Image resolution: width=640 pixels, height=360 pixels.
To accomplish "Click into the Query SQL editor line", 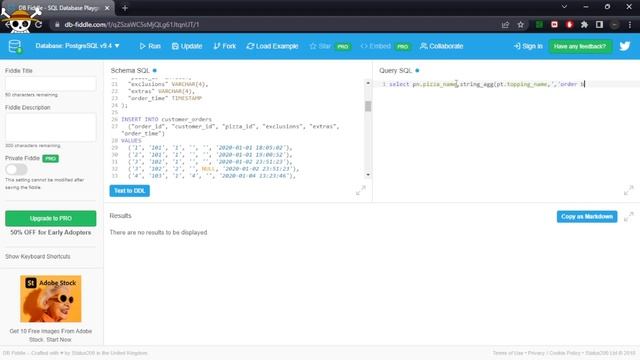I will (506, 84).
